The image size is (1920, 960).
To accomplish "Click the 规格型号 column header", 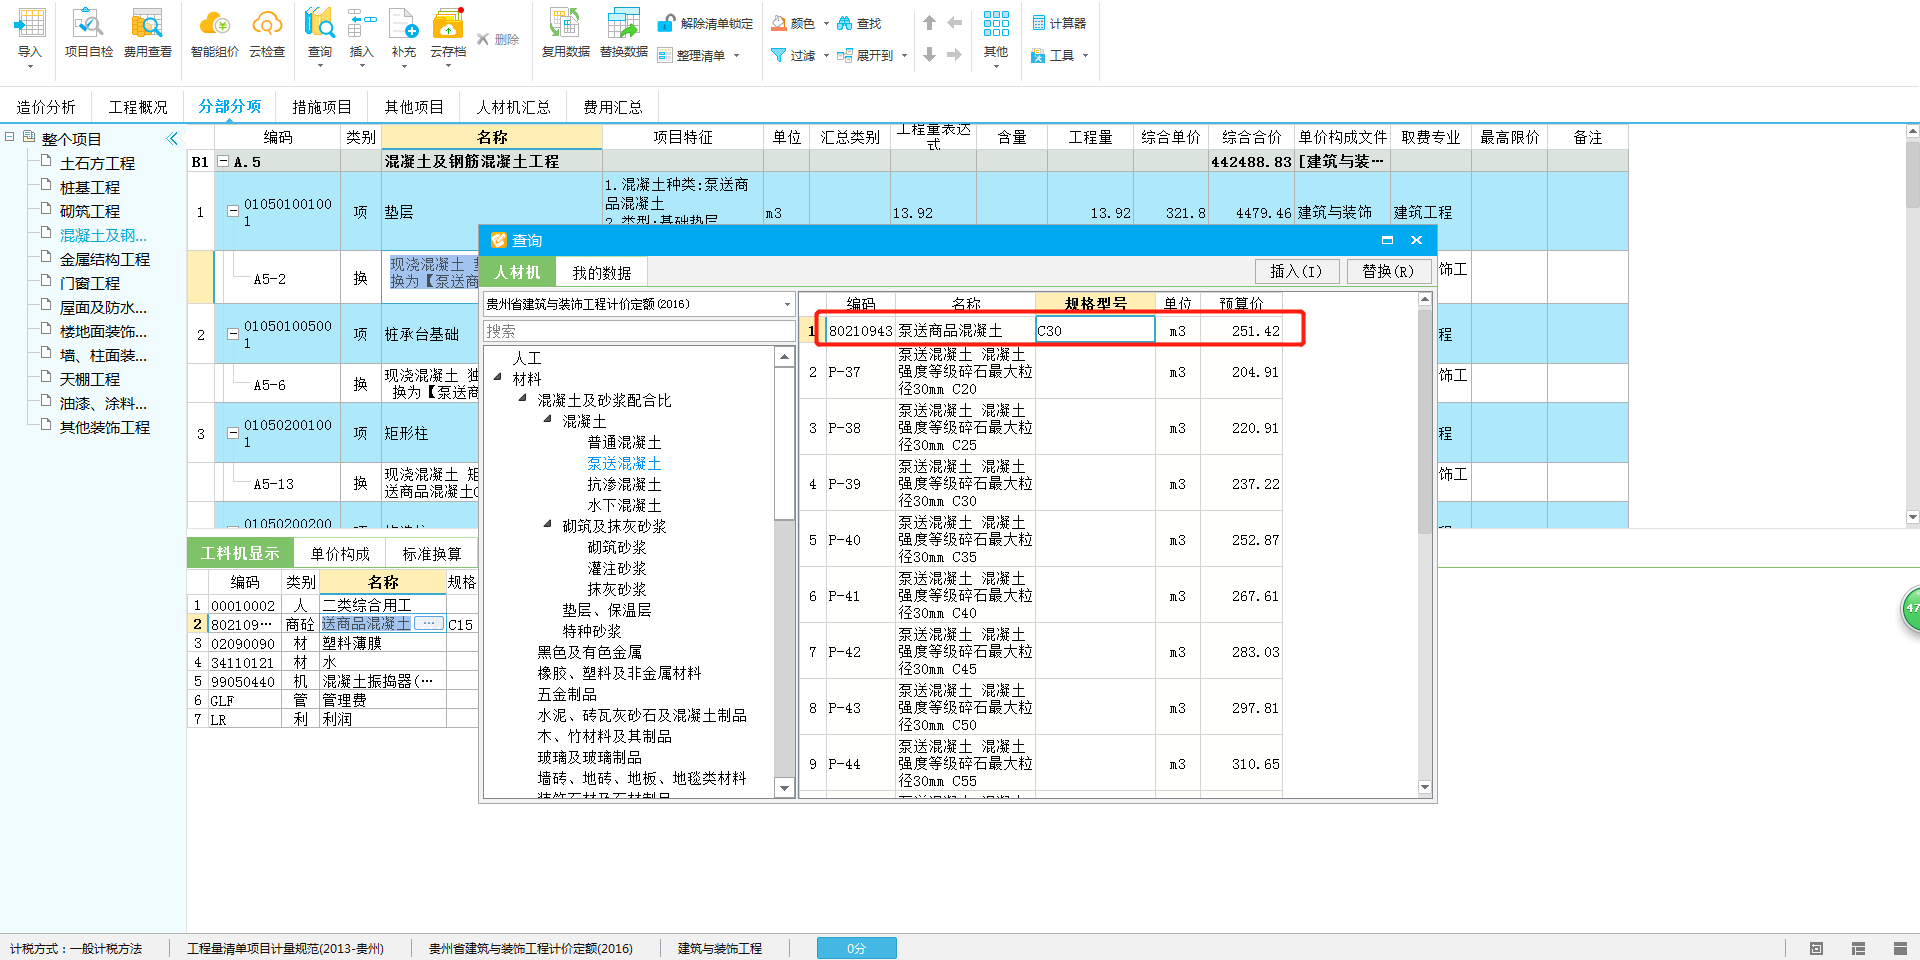I will pos(1095,303).
